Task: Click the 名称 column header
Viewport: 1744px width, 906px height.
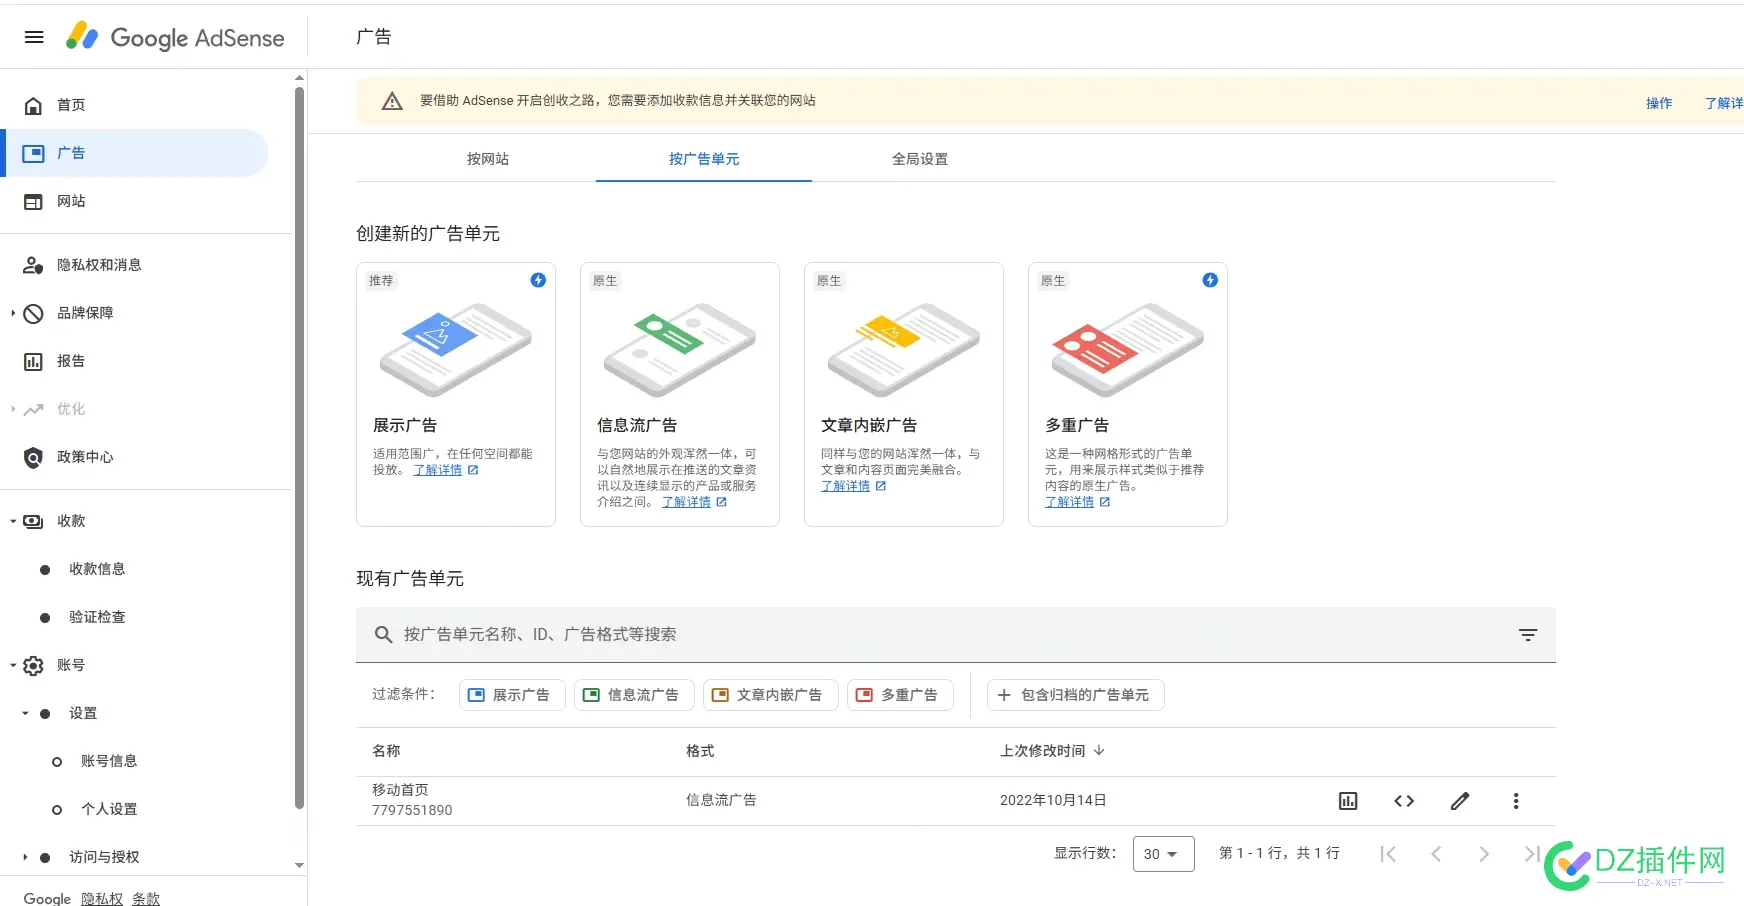Action: tap(386, 751)
